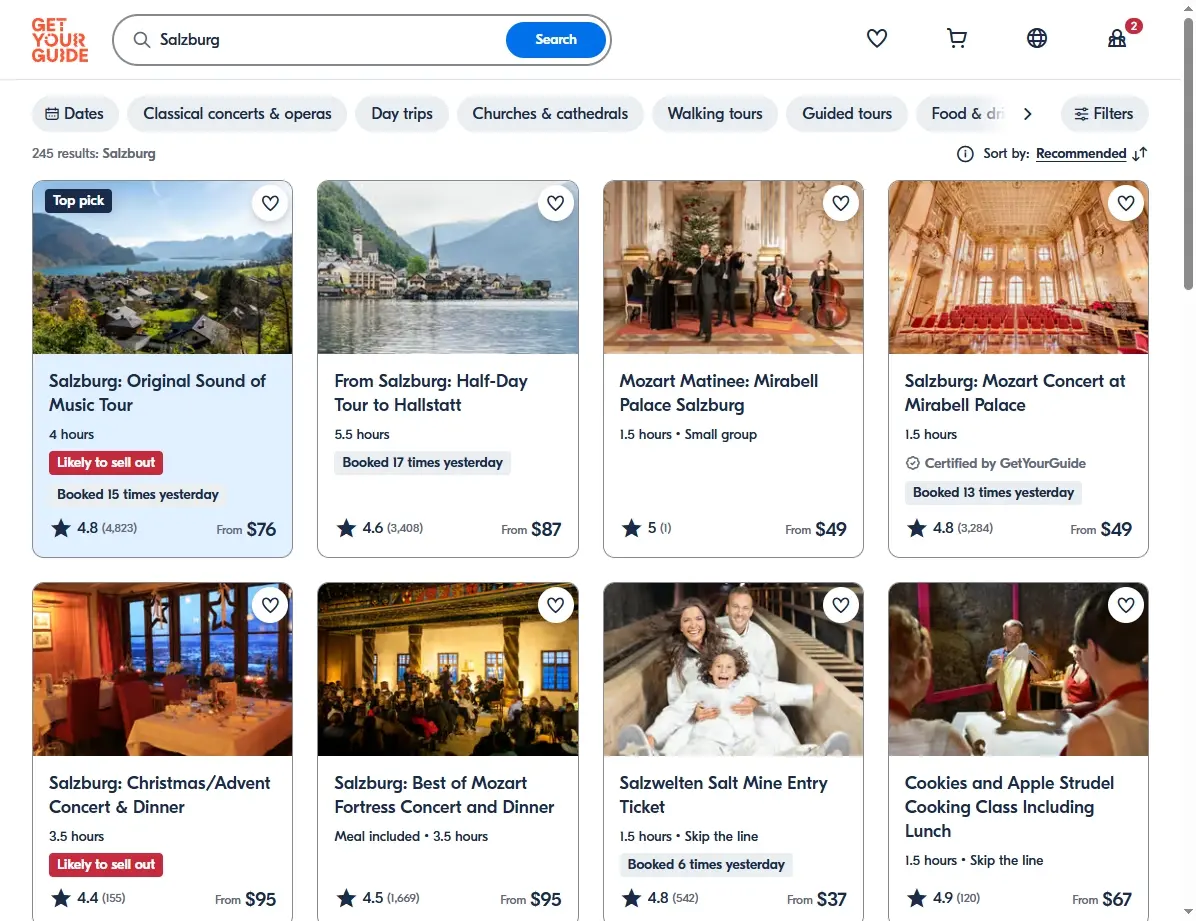
Task: Save Salzwelten Salt Mine Entry Ticket
Action: (841, 605)
